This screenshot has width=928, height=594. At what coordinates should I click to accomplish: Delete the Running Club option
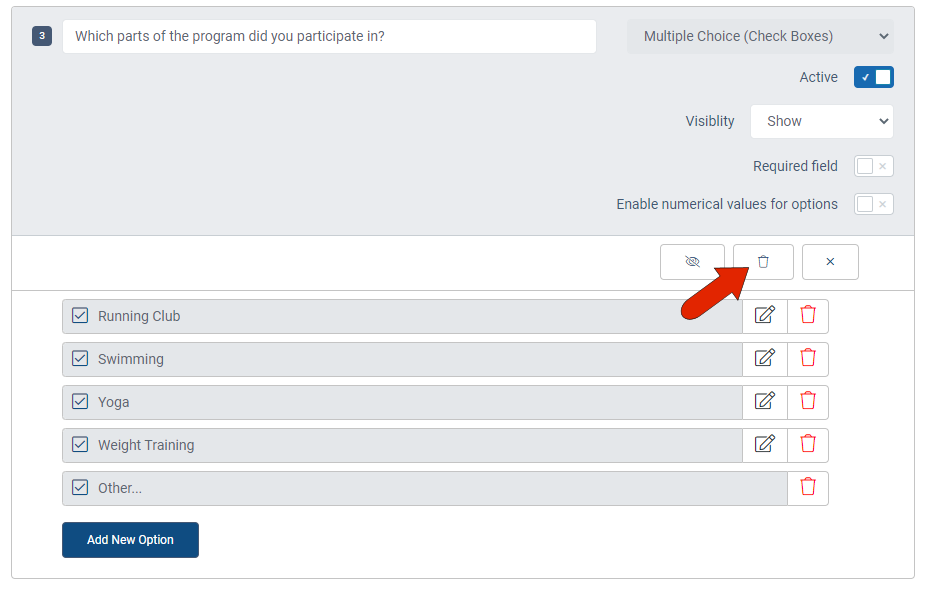click(x=808, y=316)
